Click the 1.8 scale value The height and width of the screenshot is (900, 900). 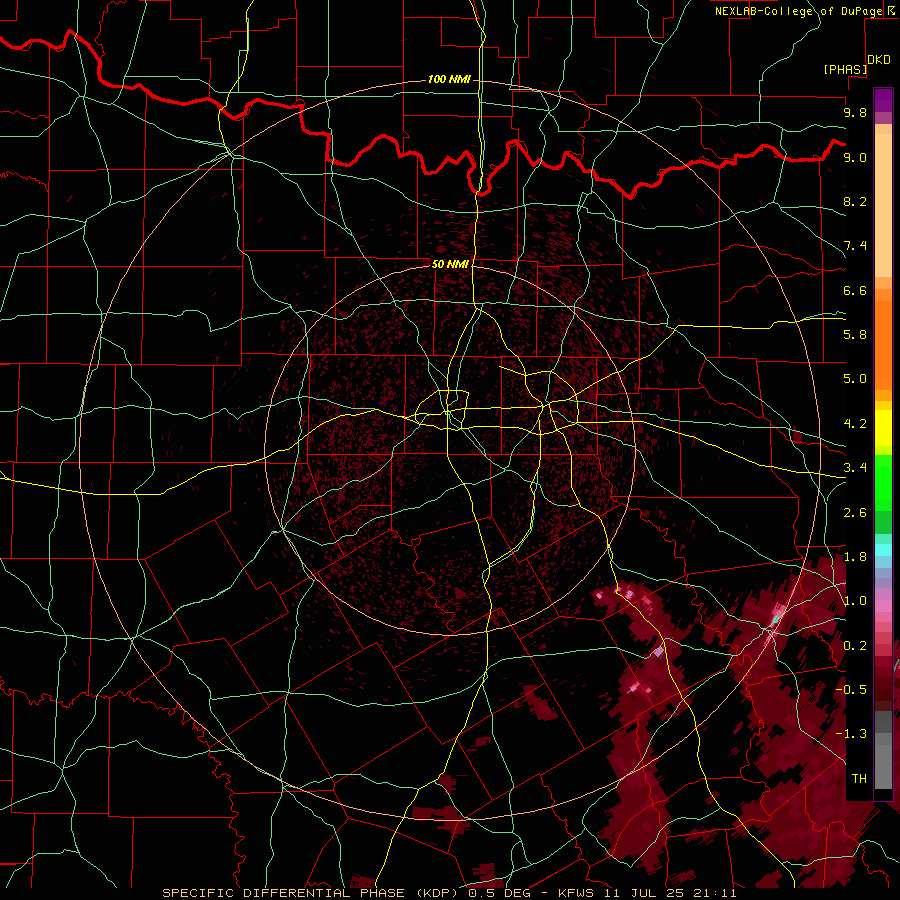click(855, 557)
